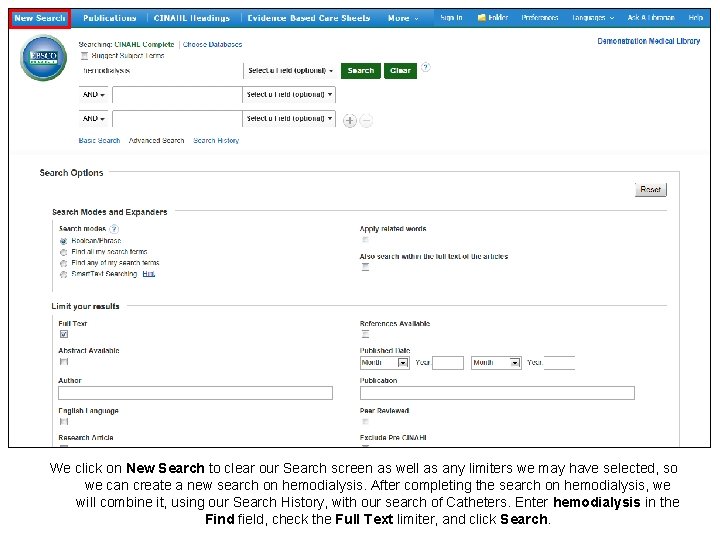Select Find all my search terms
The width and height of the screenshot is (720, 540).
click(x=64, y=252)
